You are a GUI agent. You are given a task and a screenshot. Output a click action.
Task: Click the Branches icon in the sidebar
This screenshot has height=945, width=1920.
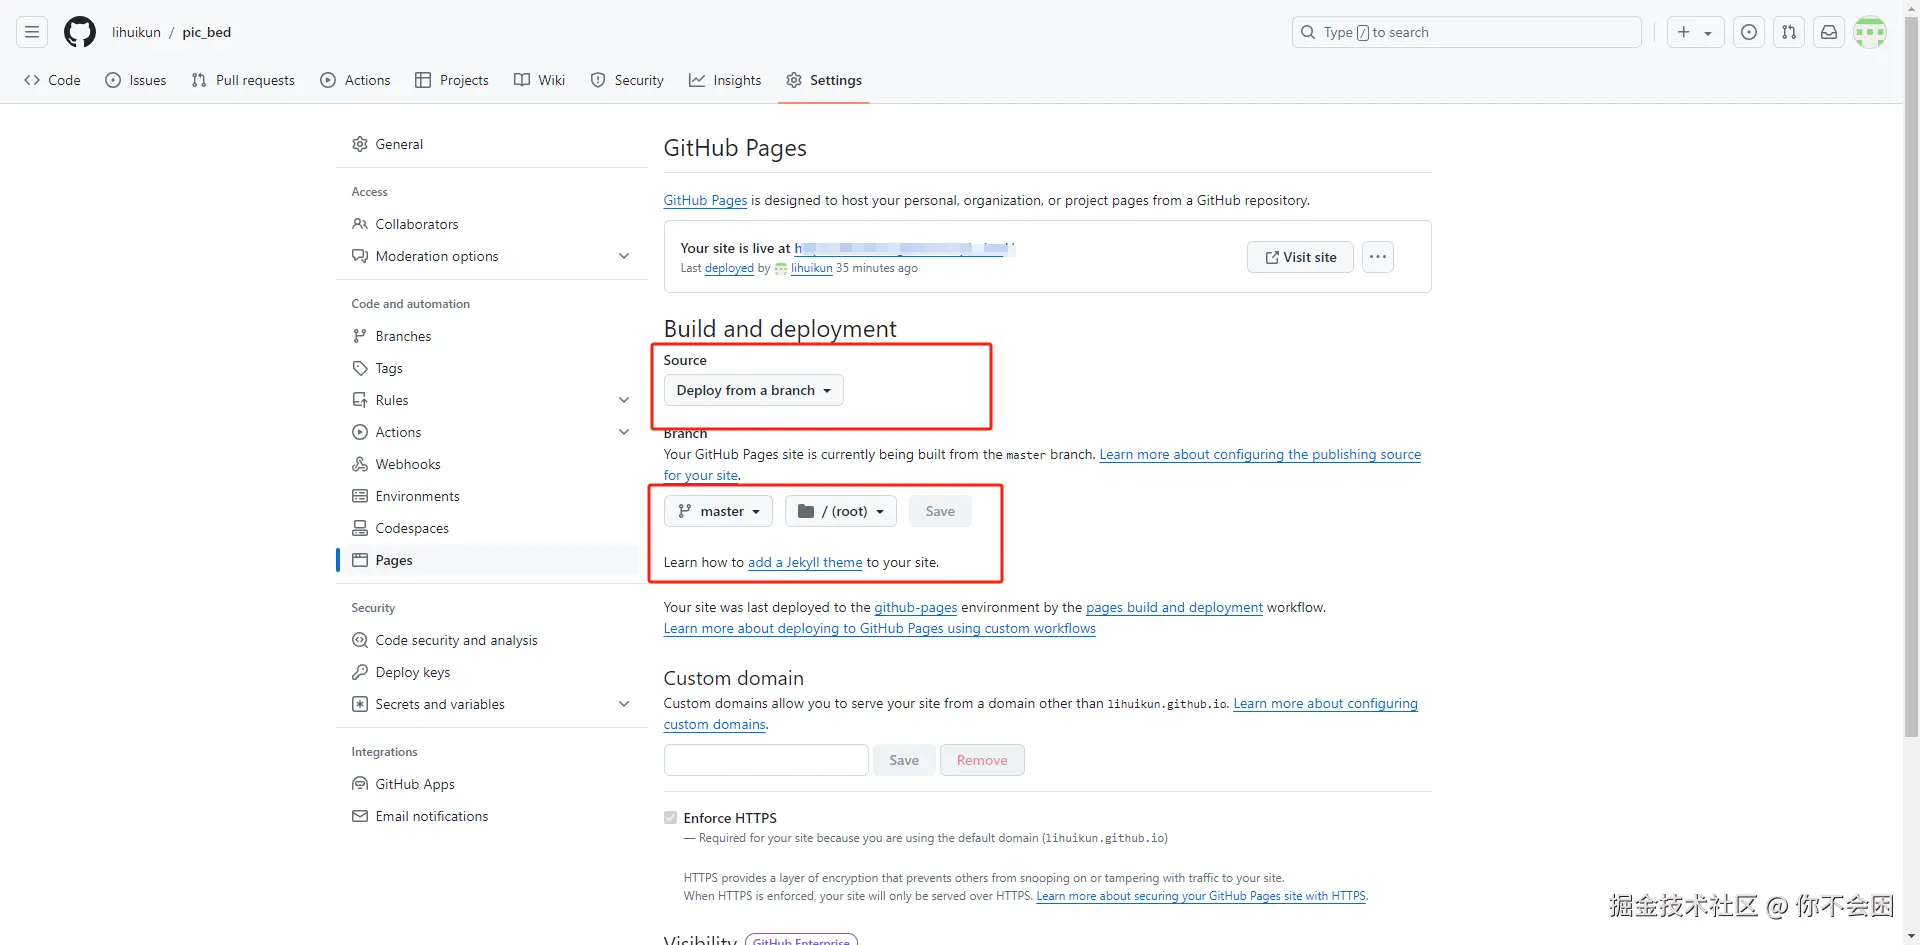(x=360, y=336)
